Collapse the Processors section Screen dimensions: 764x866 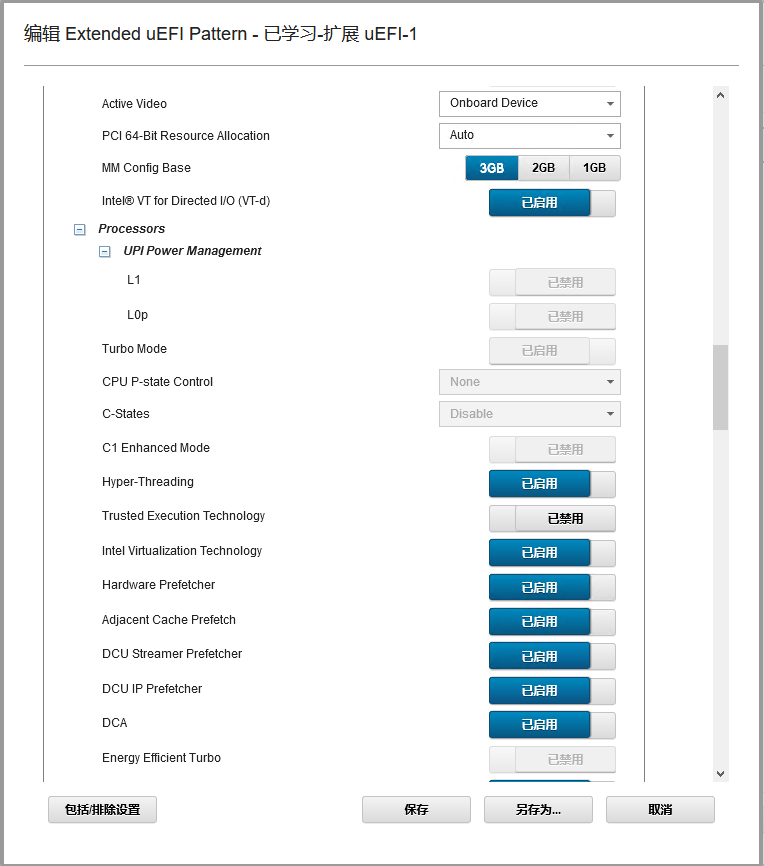[x=80, y=229]
